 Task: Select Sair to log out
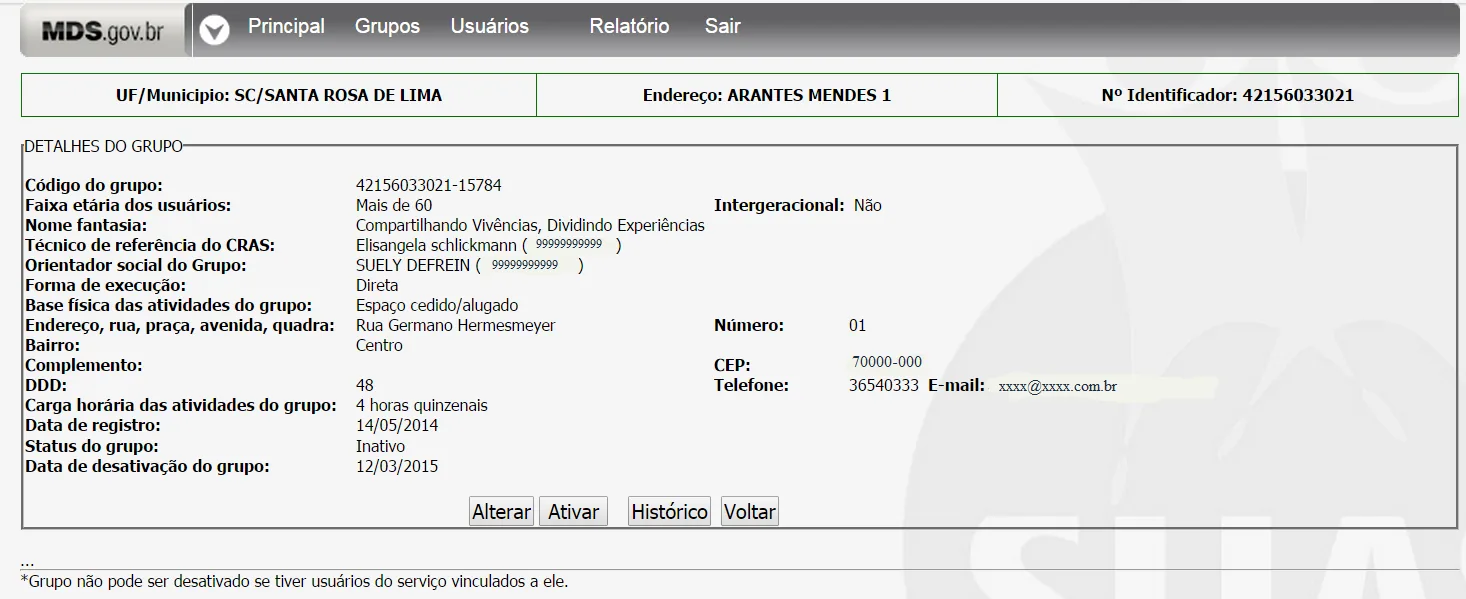(722, 27)
